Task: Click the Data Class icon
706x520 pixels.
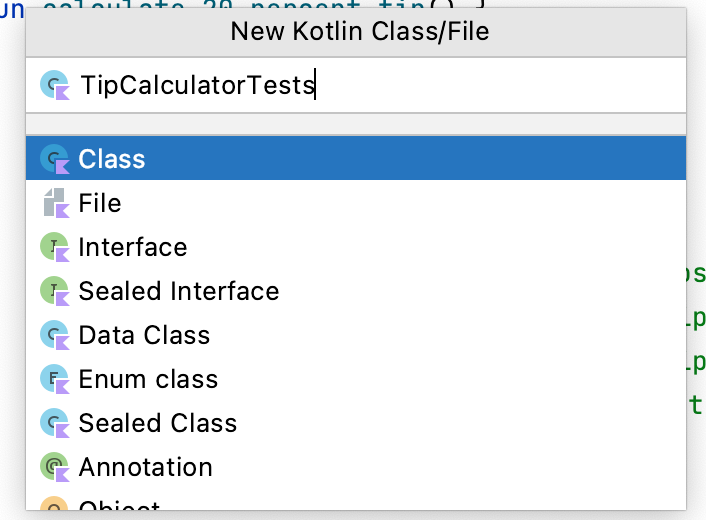Action: [x=53, y=335]
